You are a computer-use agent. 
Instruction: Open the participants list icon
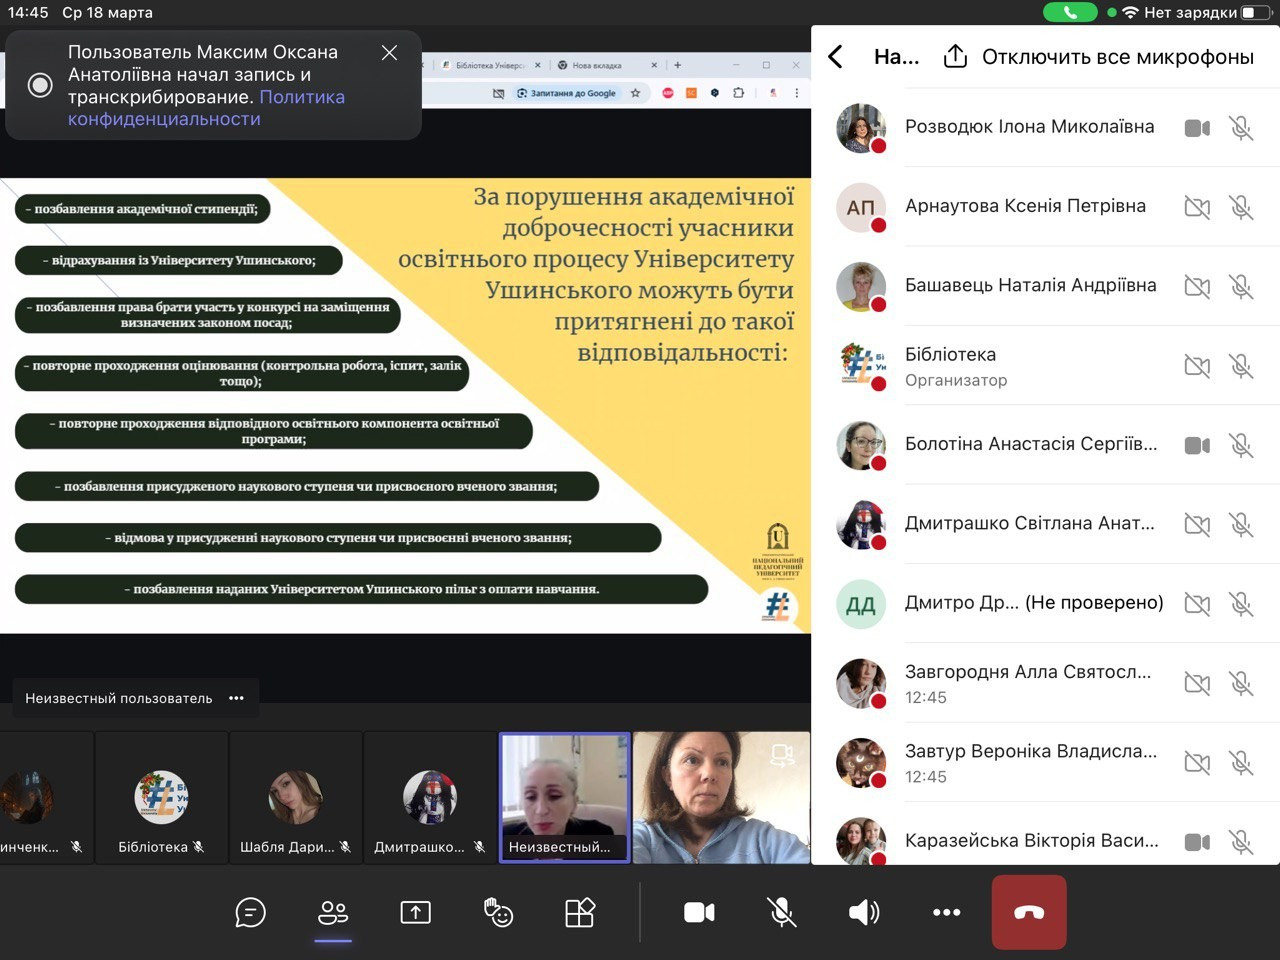[333, 912]
